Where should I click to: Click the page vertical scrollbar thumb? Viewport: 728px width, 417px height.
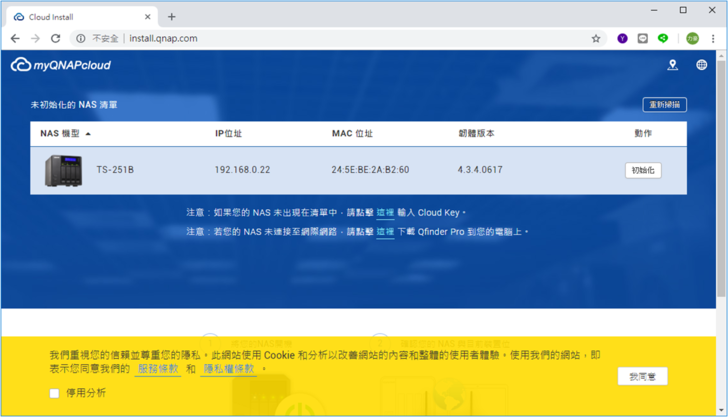click(x=721, y=179)
